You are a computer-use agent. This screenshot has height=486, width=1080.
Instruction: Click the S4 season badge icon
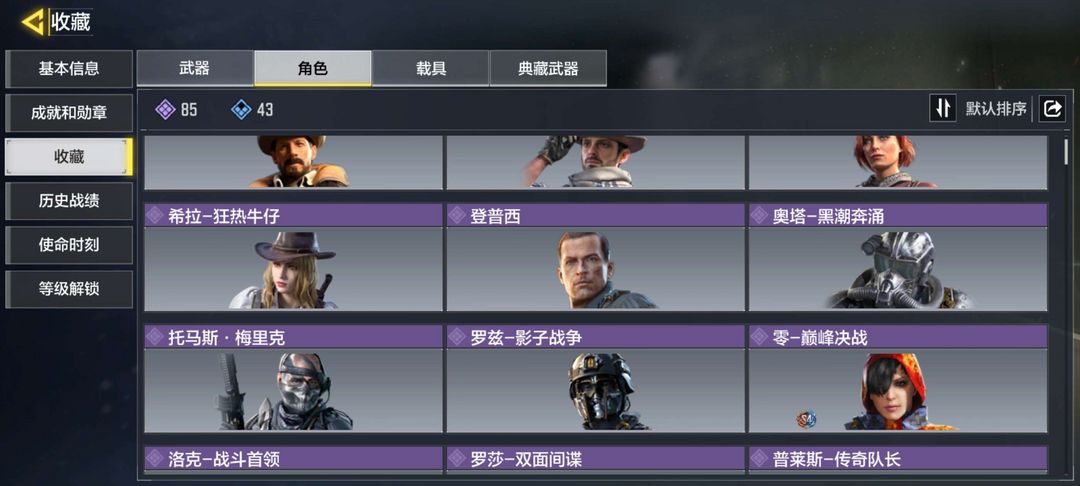pyautogui.click(x=807, y=419)
